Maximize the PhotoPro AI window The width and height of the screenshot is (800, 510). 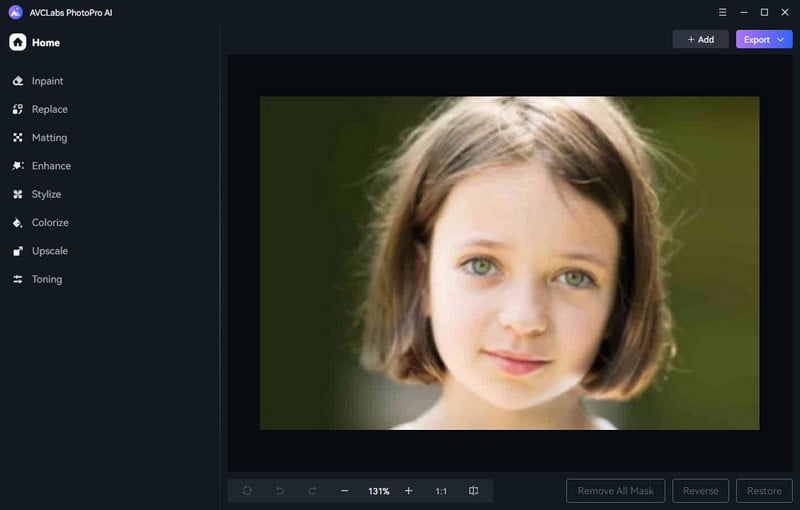point(764,12)
